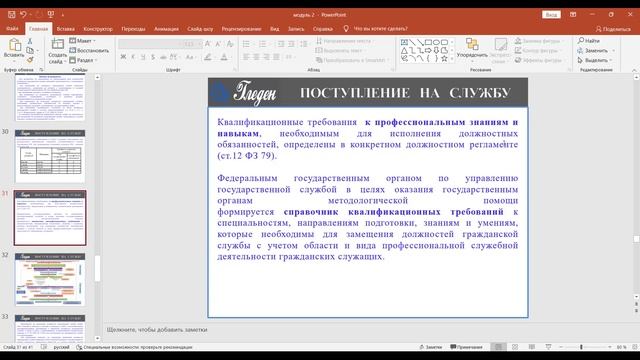Click the Заметки button in status bar
Image resolution: width=640 pixels, height=360 pixels.
click(x=431, y=347)
